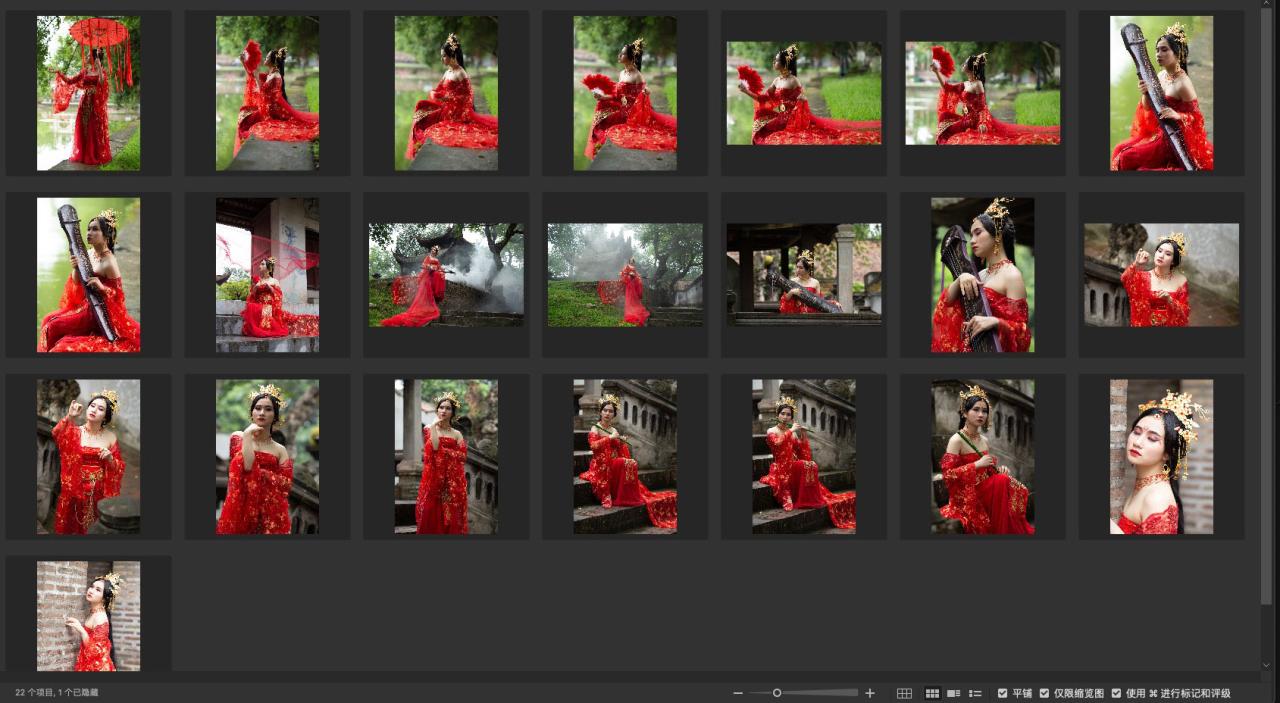Click the 22 个项目 status text
This screenshot has width=1280, height=703.
(x=57, y=693)
